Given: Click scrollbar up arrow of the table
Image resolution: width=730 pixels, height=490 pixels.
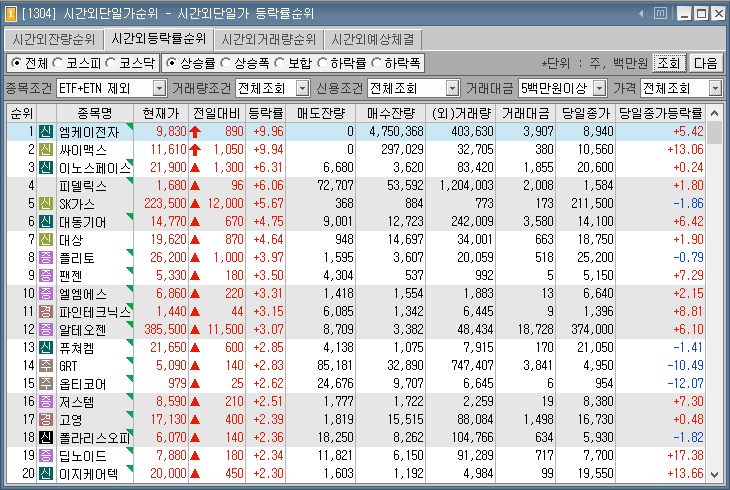Looking at the screenshot, I should [x=715, y=113].
